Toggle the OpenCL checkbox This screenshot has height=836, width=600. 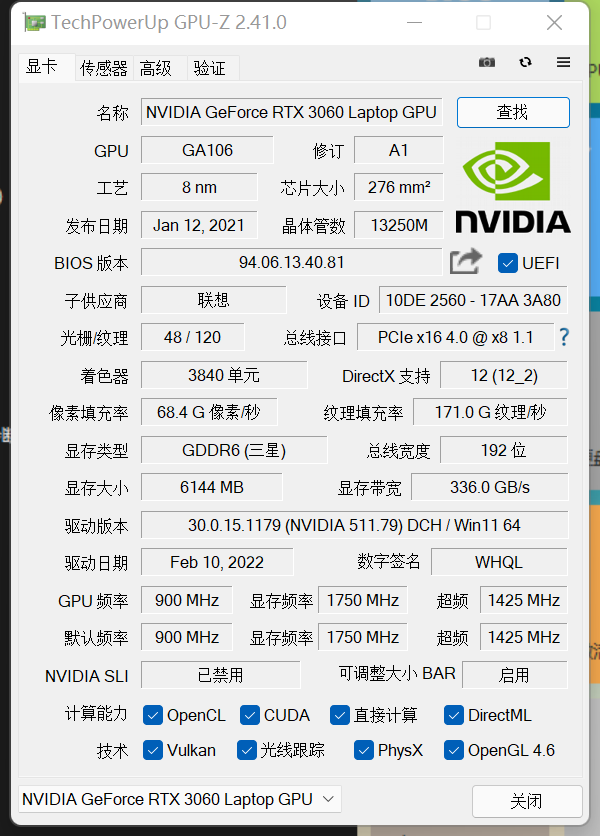tap(153, 715)
